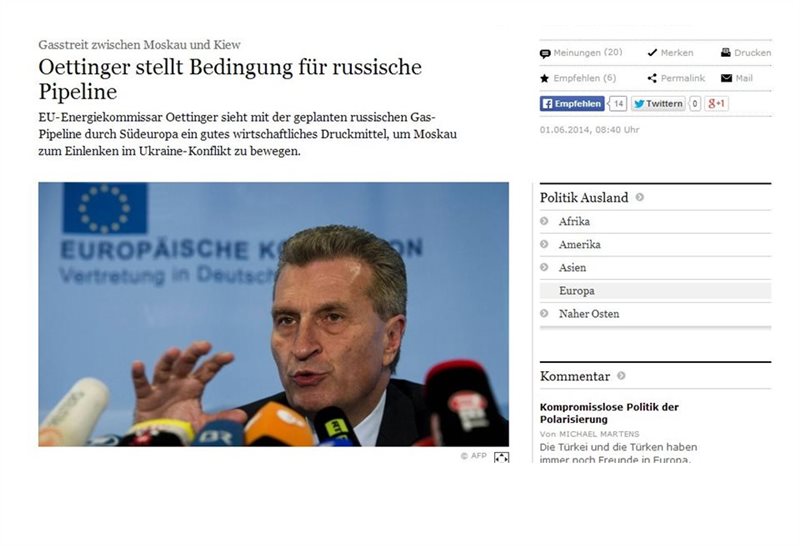The width and height of the screenshot is (800, 546).
Task: Enlarge photo via fullscreen icon below image
Action: tap(501, 457)
